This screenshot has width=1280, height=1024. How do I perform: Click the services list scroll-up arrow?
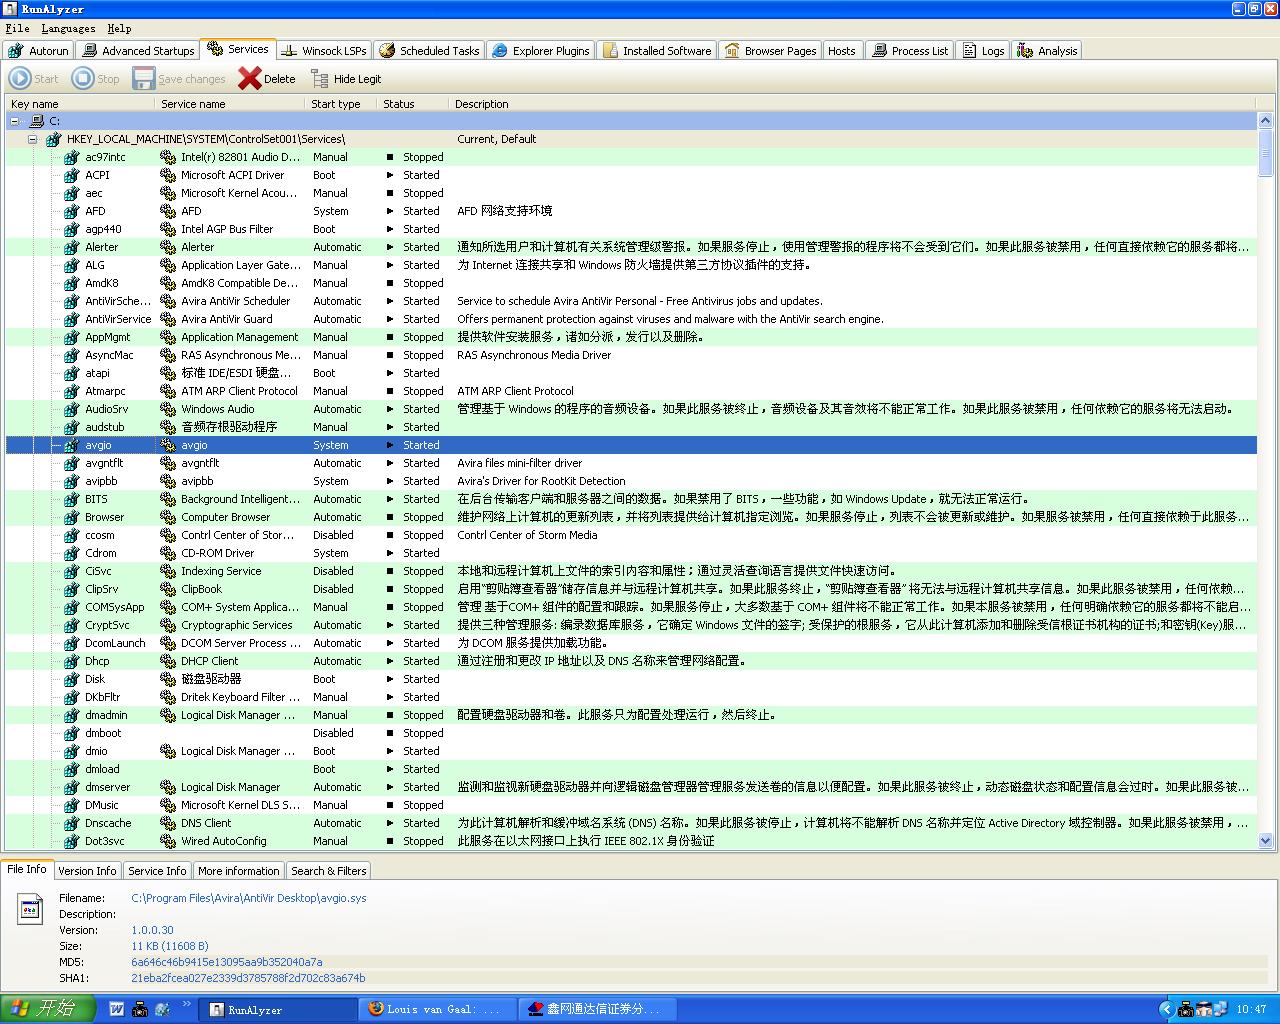pos(1265,121)
